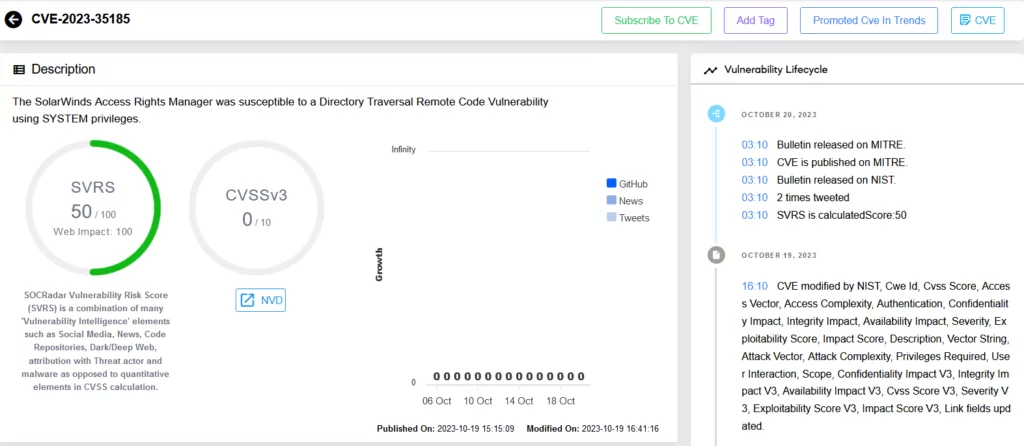Click the GitHub blue color swatch
This screenshot has height=446, width=1024.
click(611, 184)
